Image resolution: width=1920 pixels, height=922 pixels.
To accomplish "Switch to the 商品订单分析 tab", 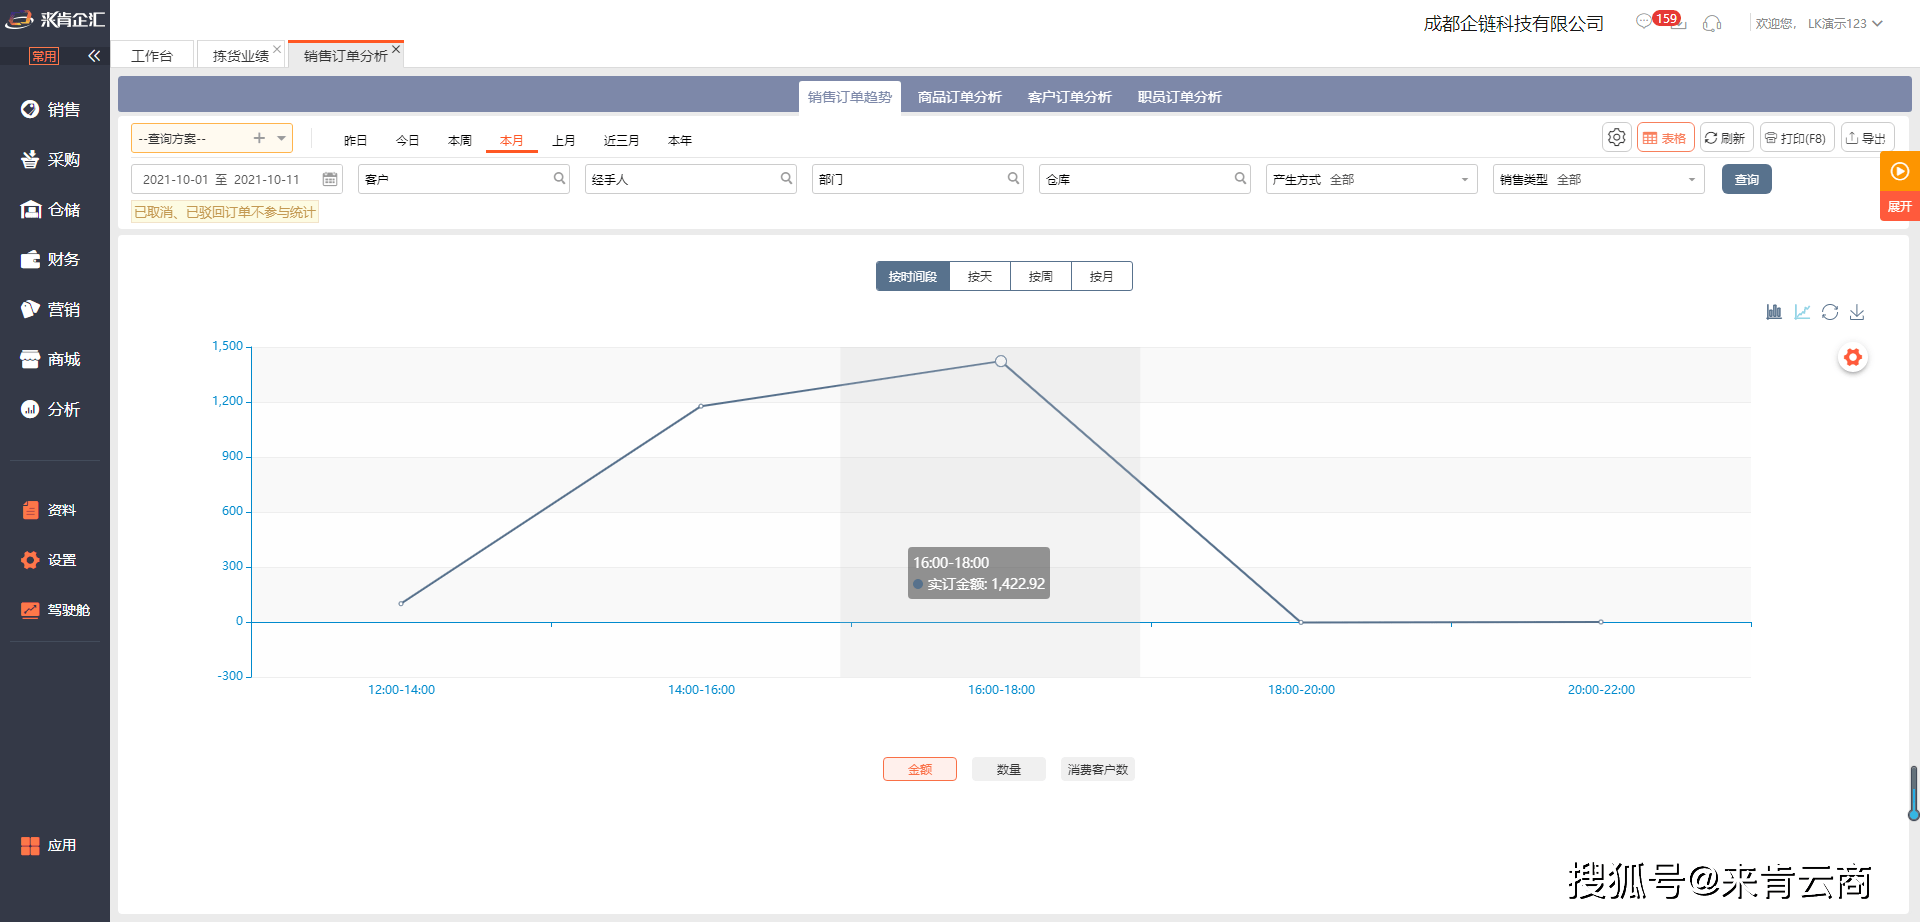I will tap(959, 96).
